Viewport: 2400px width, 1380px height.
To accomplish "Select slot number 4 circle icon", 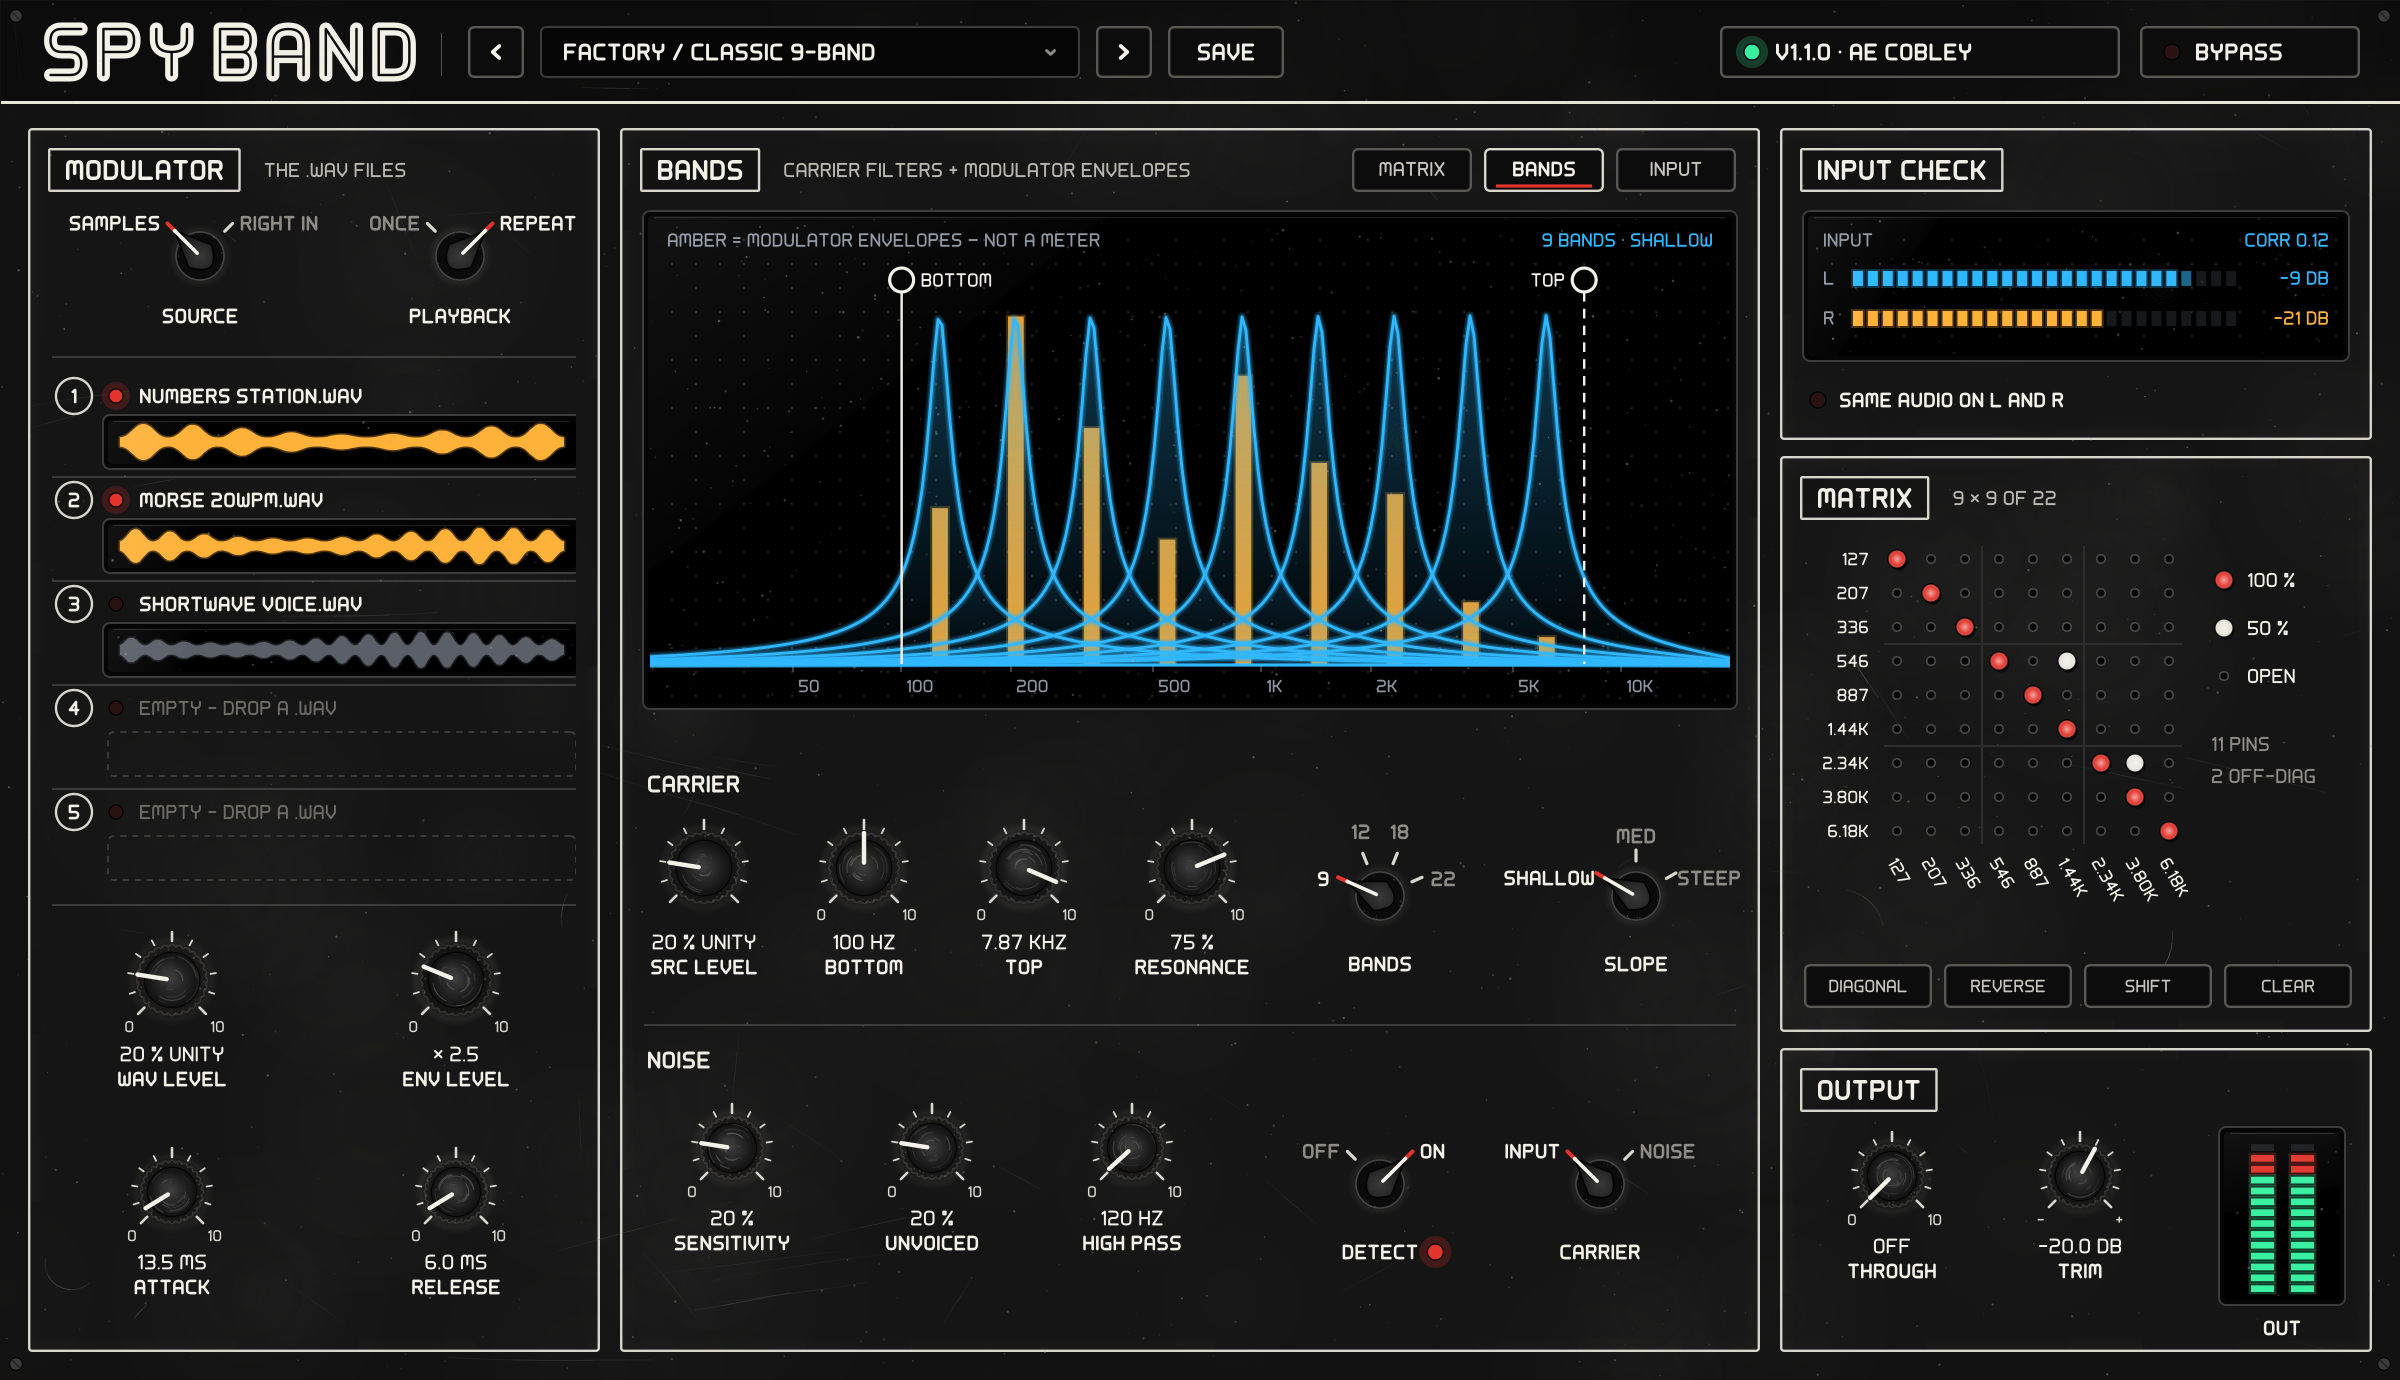I will (x=74, y=708).
